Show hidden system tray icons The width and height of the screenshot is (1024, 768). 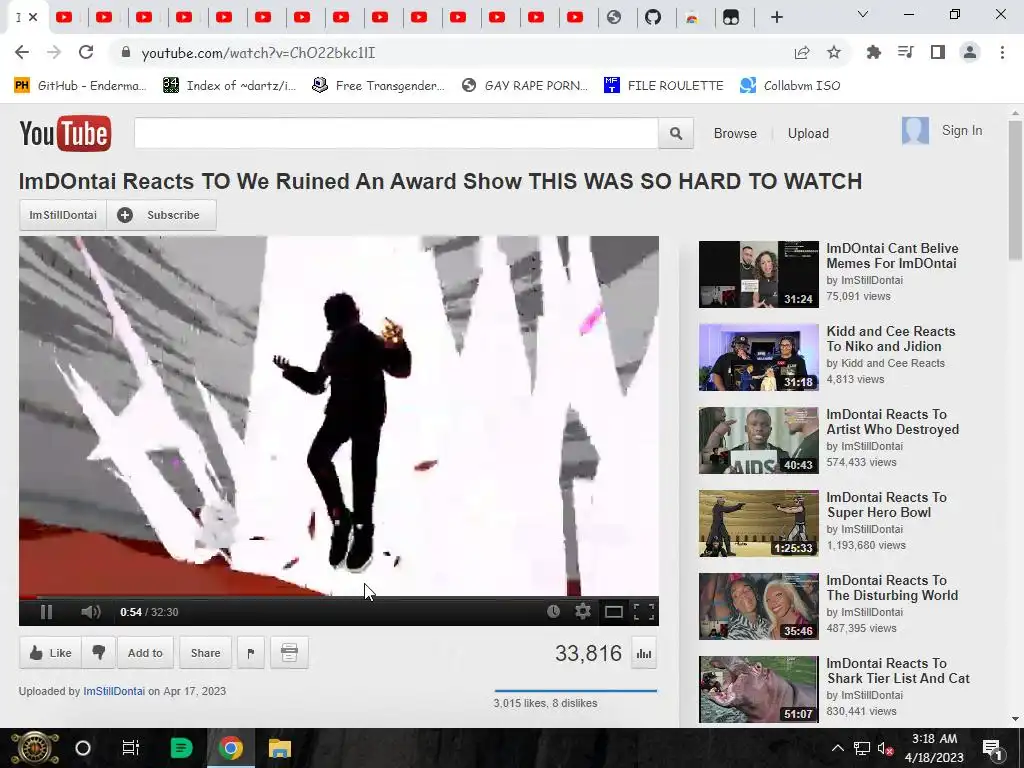click(837, 748)
